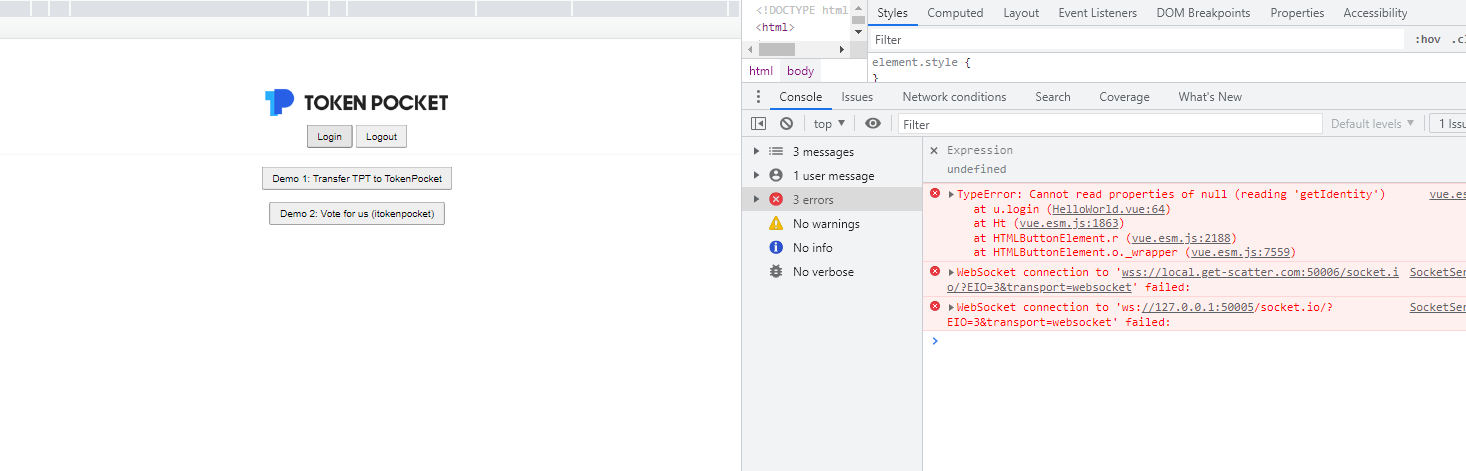Switch to the Properties tab
Image resolution: width=1466 pixels, height=471 pixels.
click(x=1297, y=13)
